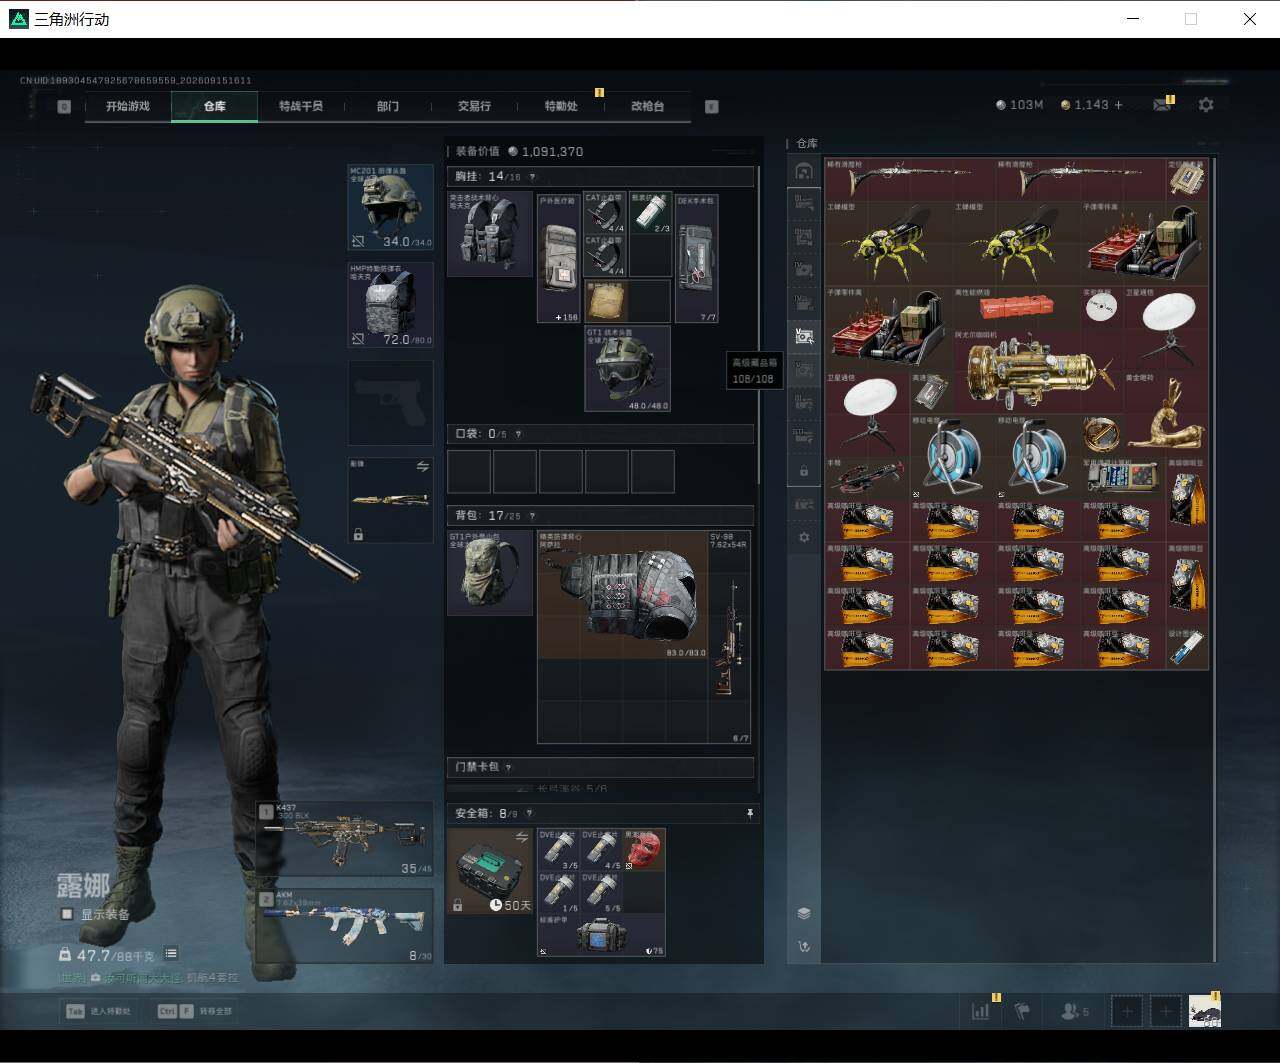Add teammate via plus slot beside friends icon
Viewport: 1280px width, 1063px height.
pos(1127,1011)
